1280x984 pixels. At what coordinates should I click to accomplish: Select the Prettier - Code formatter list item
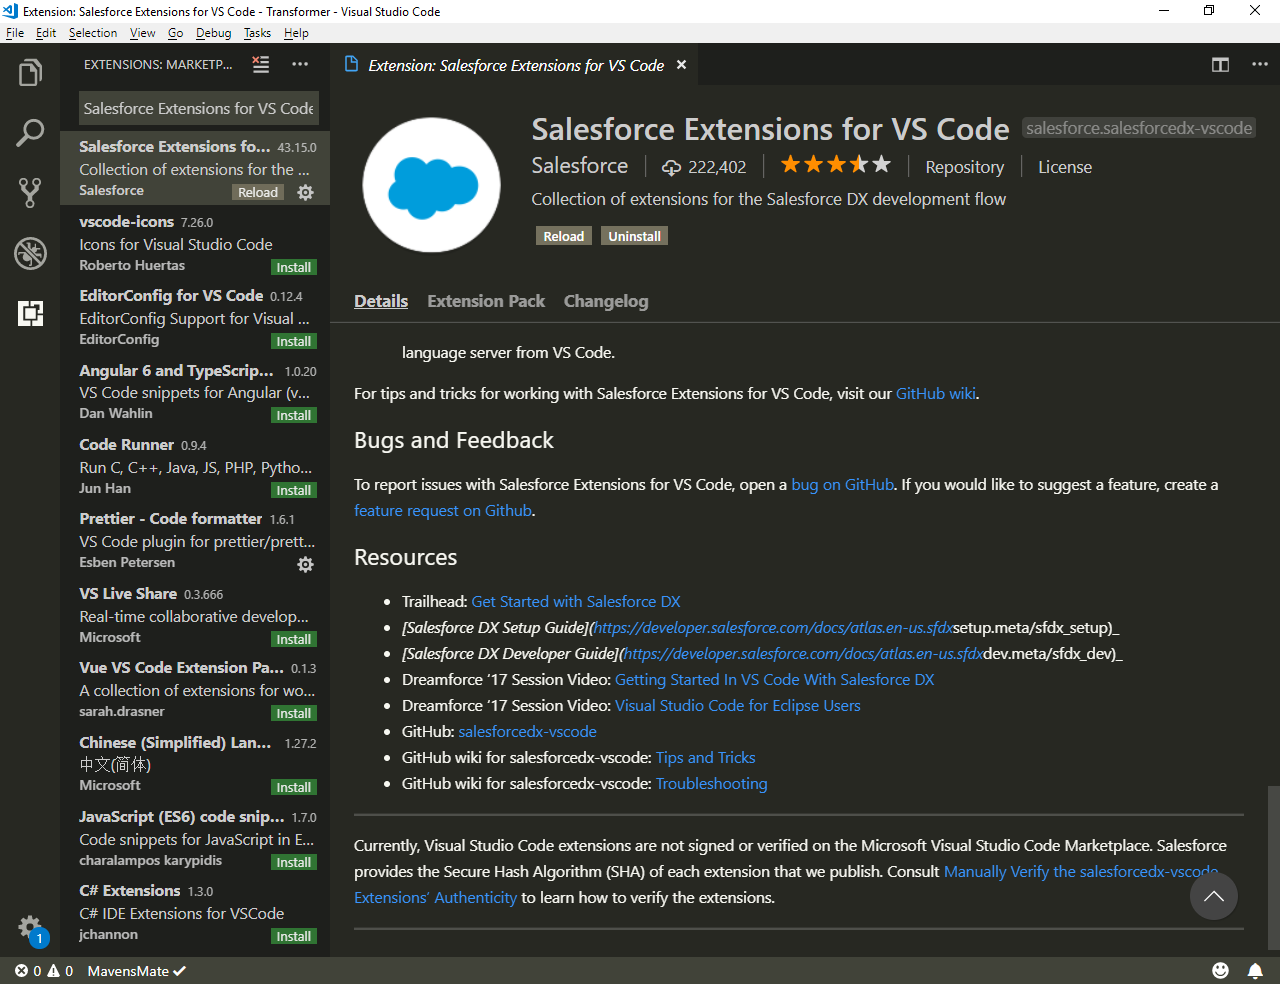pyautogui.click(x=195, y=541)
